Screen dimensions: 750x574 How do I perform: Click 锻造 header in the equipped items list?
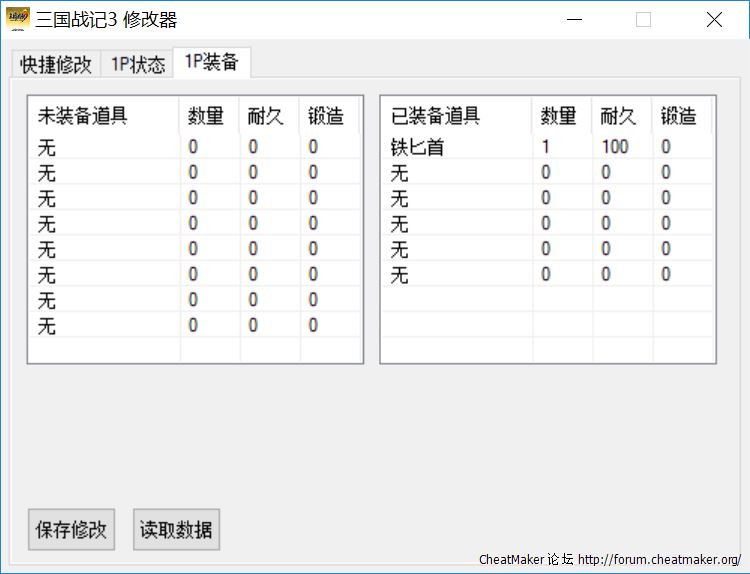[679, 116]
